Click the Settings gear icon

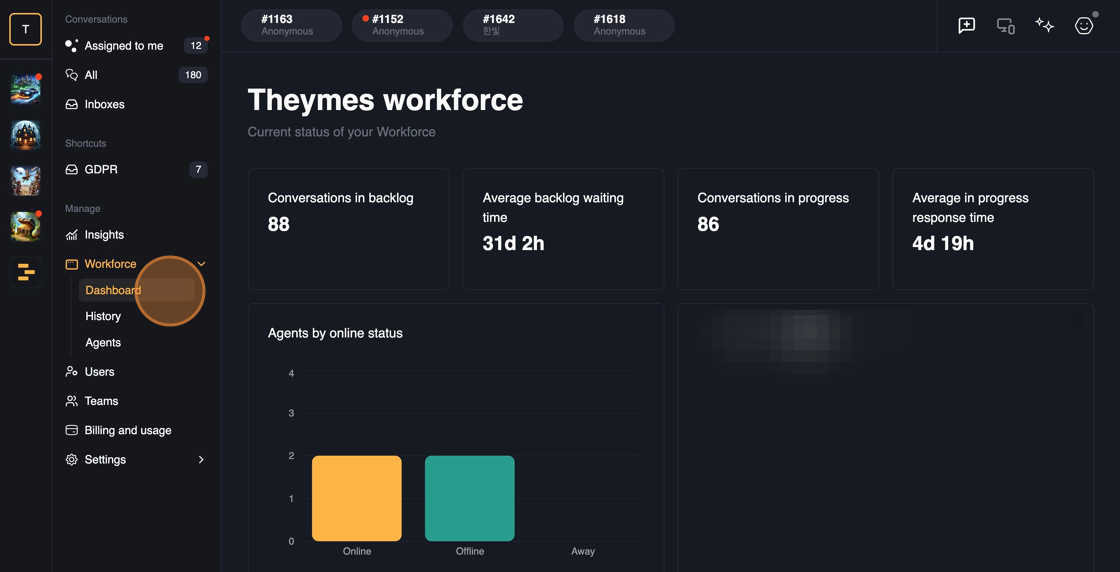pos(71,460)
